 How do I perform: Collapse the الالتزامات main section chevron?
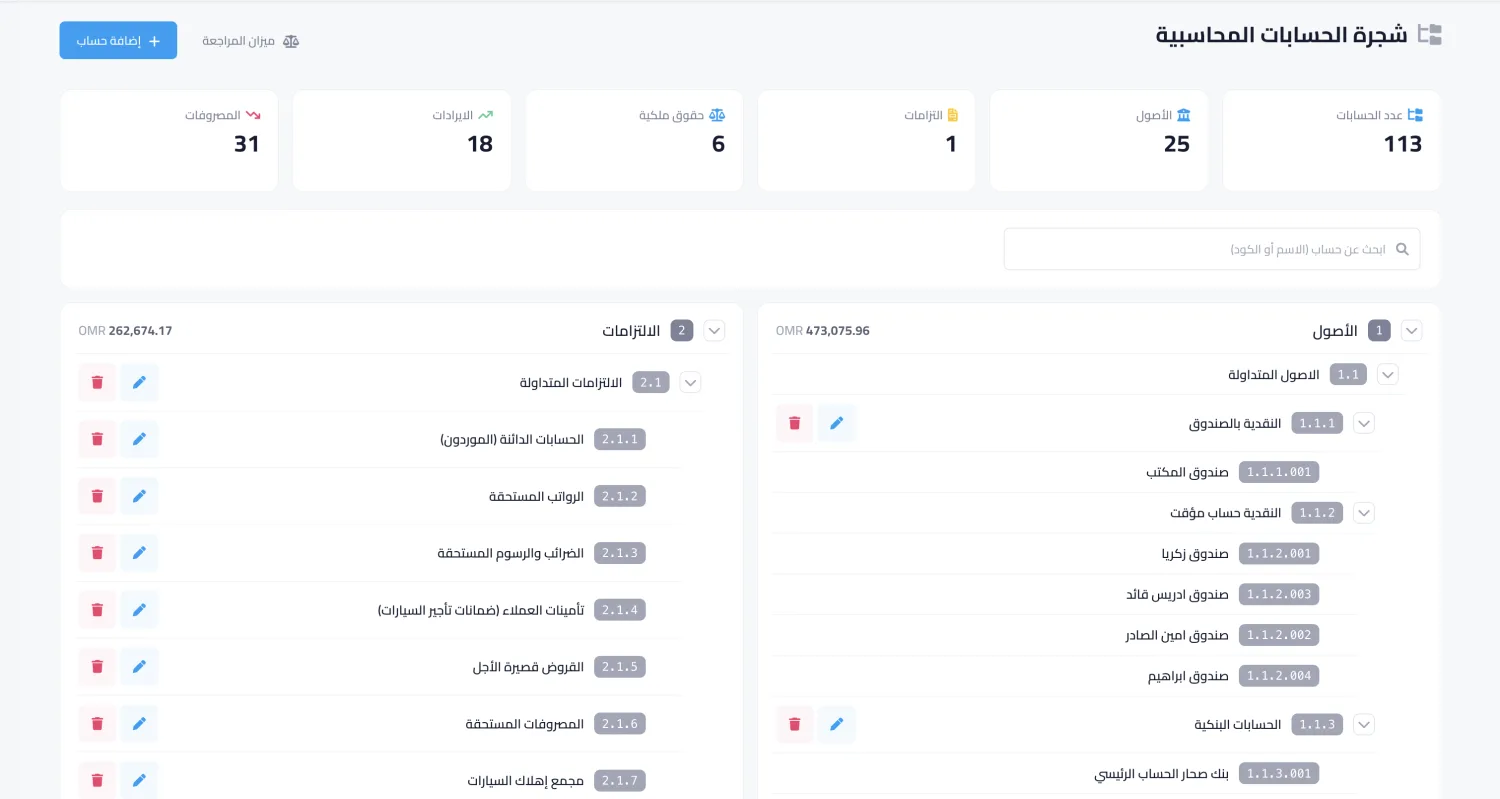click(x=714, y=330)
